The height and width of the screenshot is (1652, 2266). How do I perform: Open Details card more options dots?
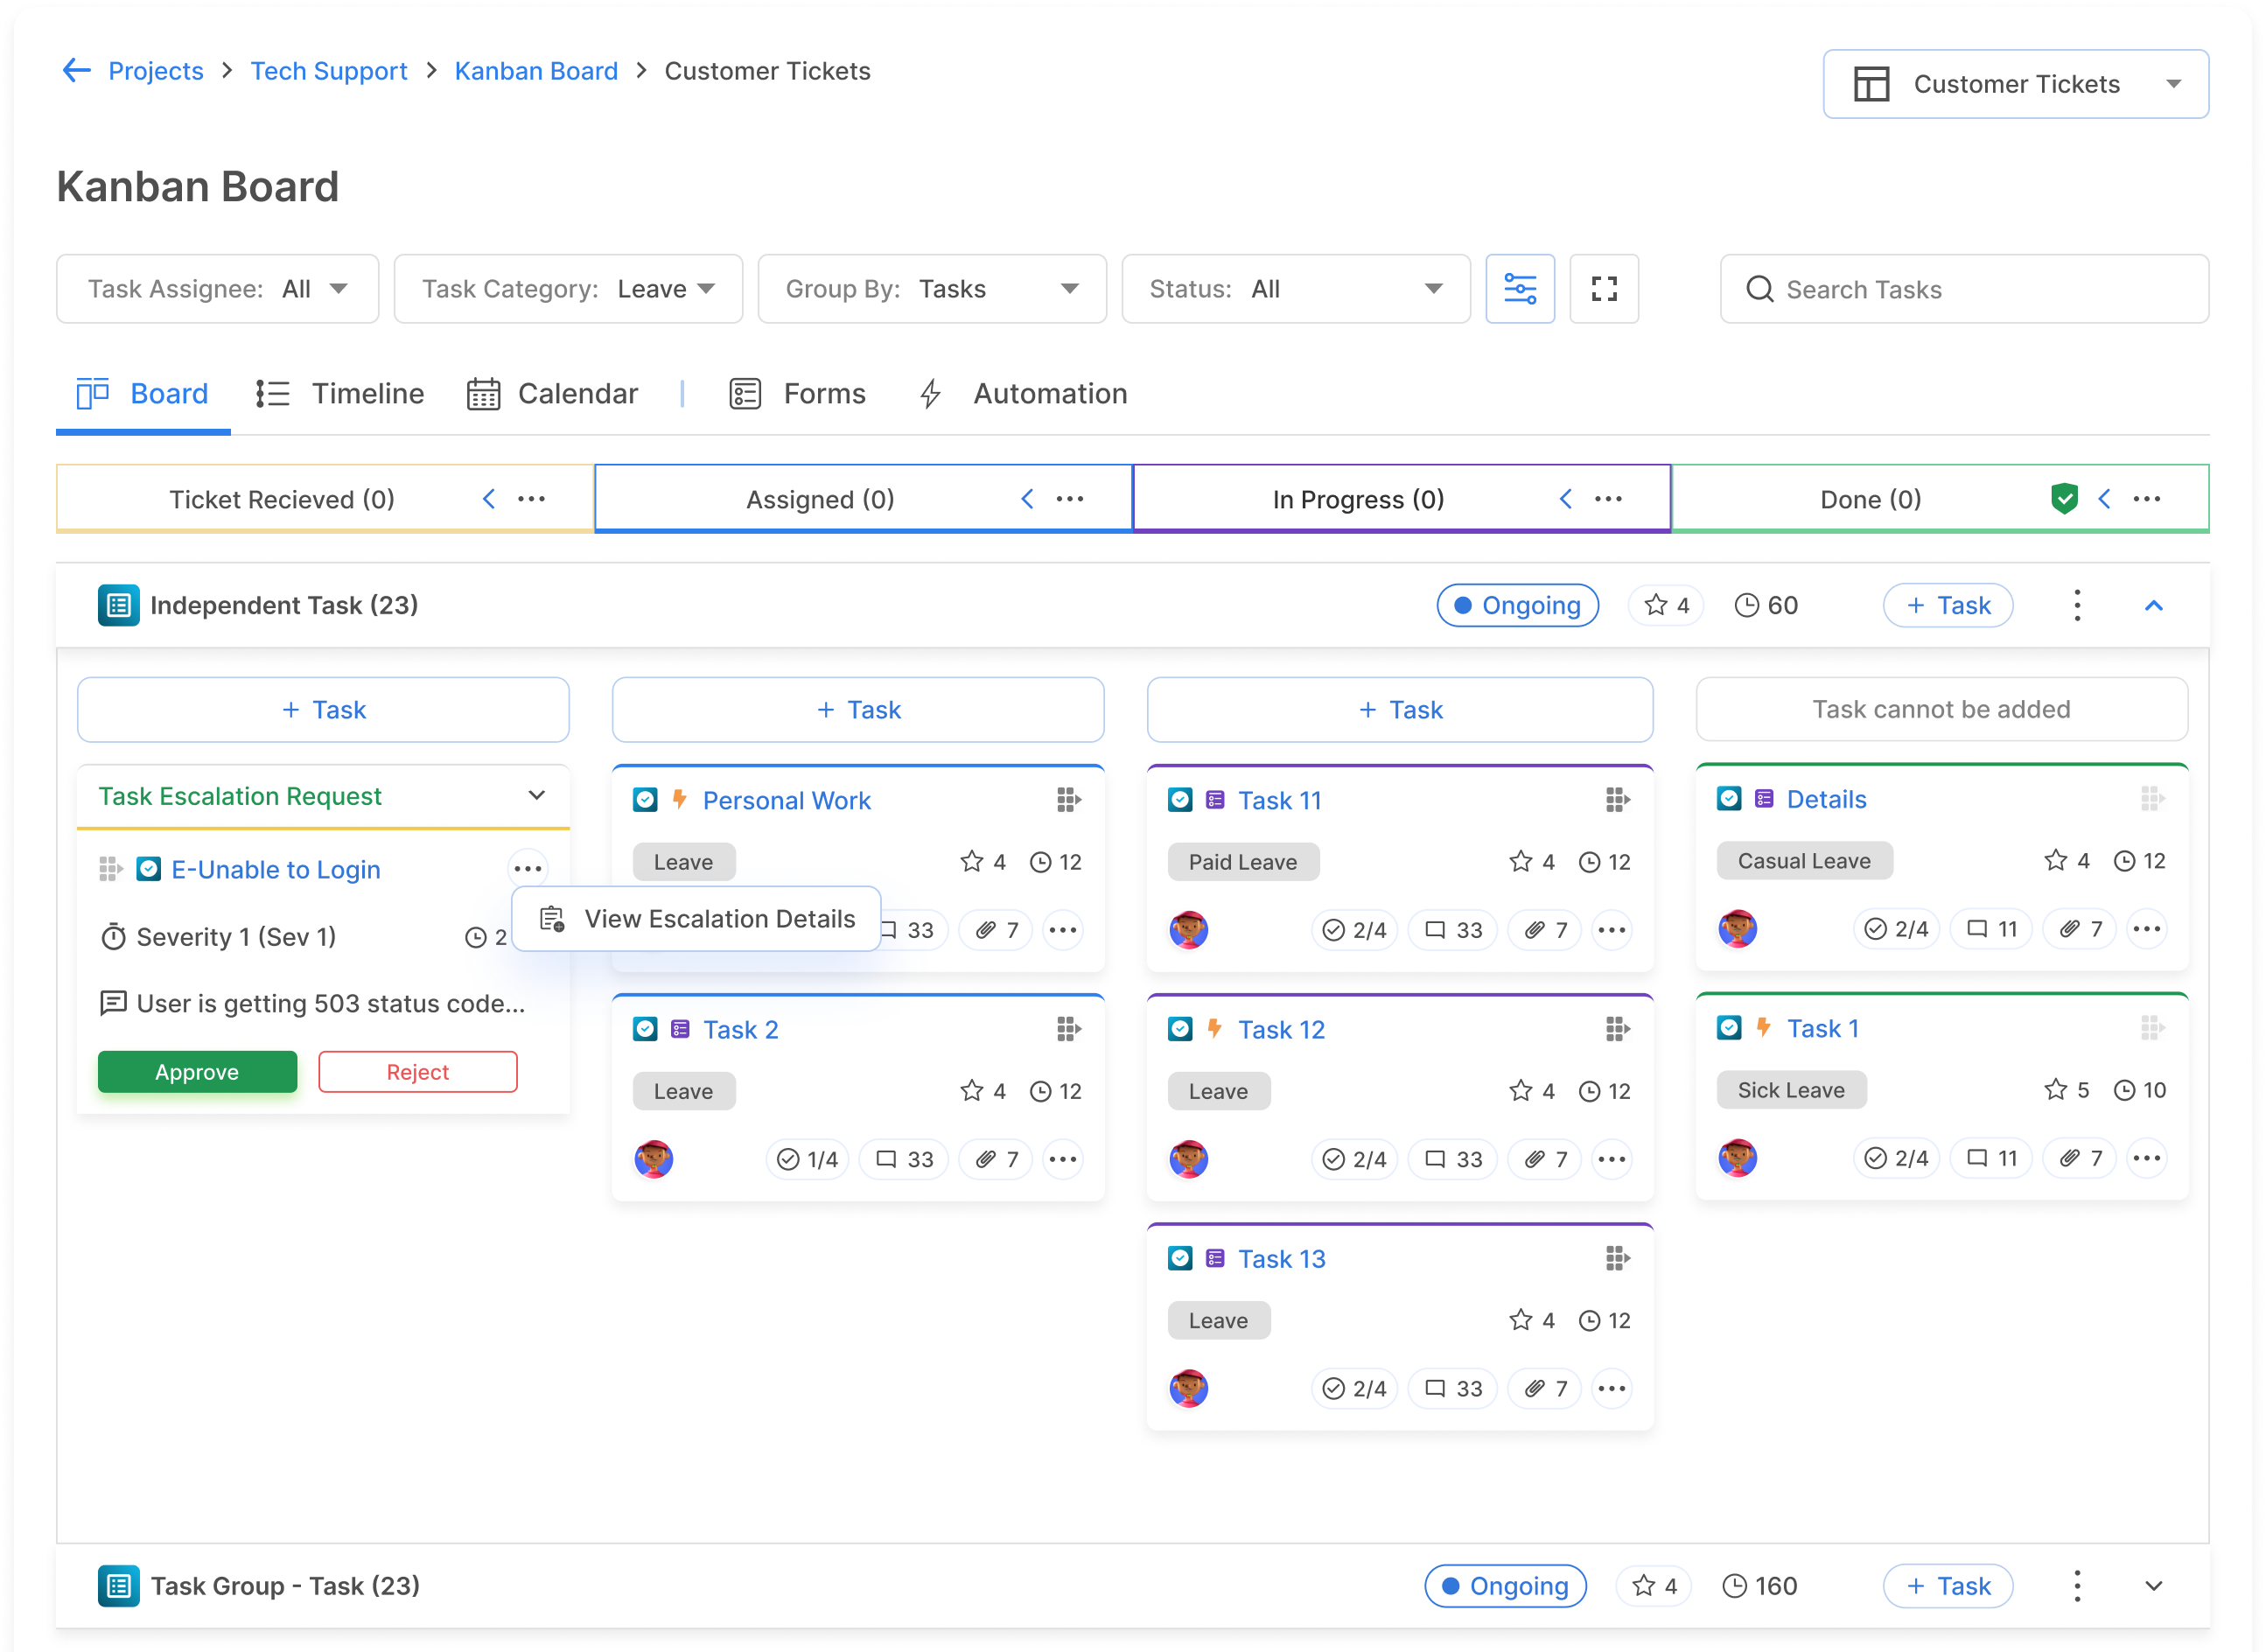point(2146,929)
